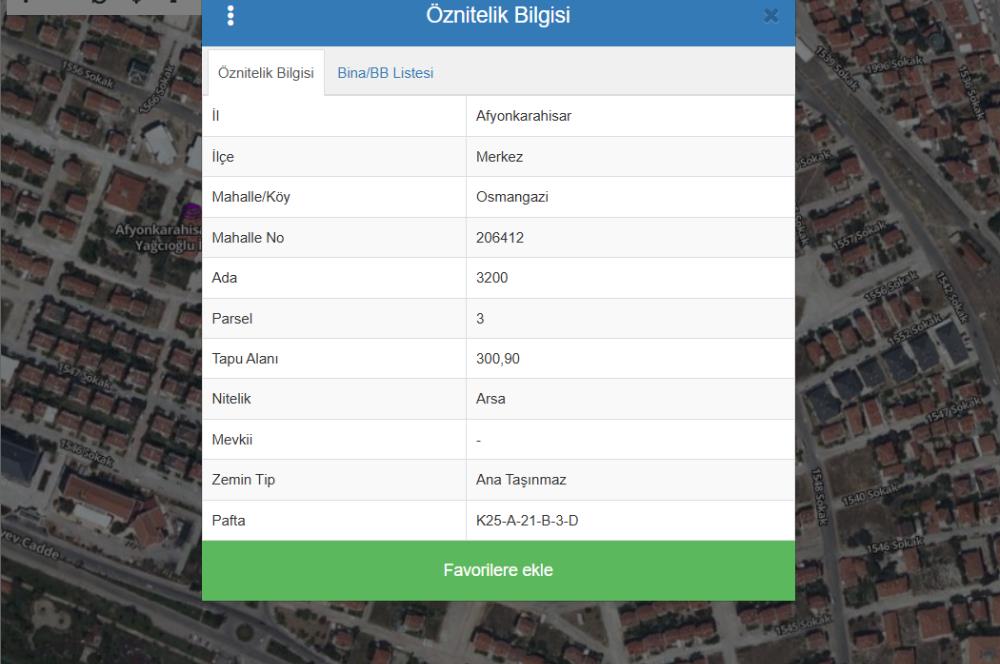
Task: Click the downward arrow icon in the top toolbar
Action: [x=137, y=5]
